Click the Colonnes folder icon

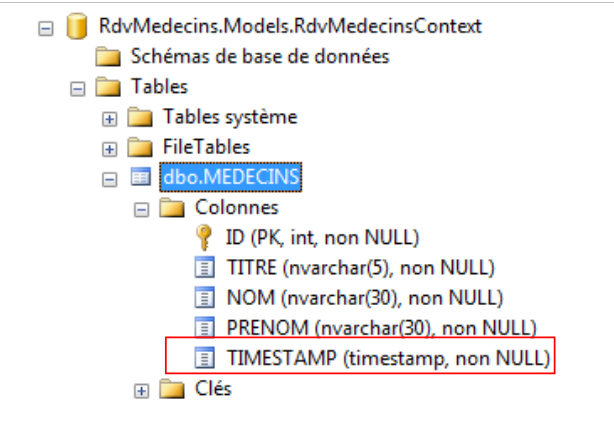172,208
